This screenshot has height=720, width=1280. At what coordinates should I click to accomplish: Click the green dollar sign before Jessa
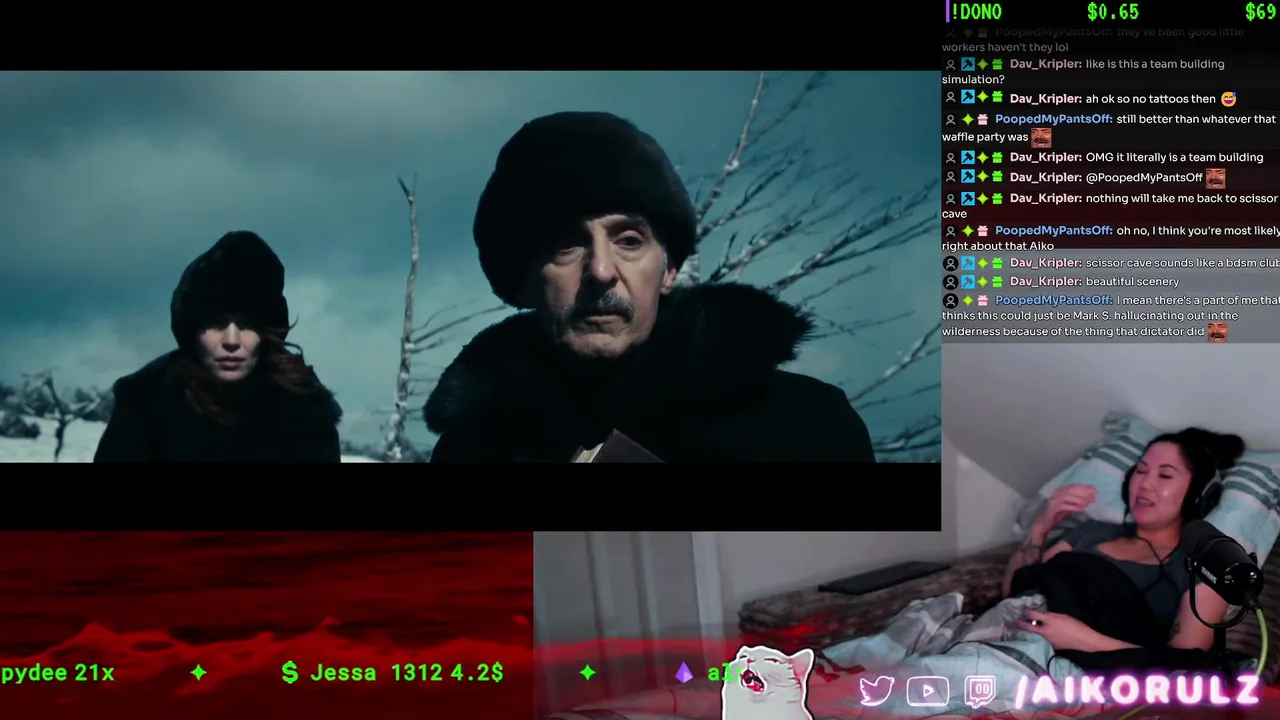pyautogui.click(x=290, y=672)
